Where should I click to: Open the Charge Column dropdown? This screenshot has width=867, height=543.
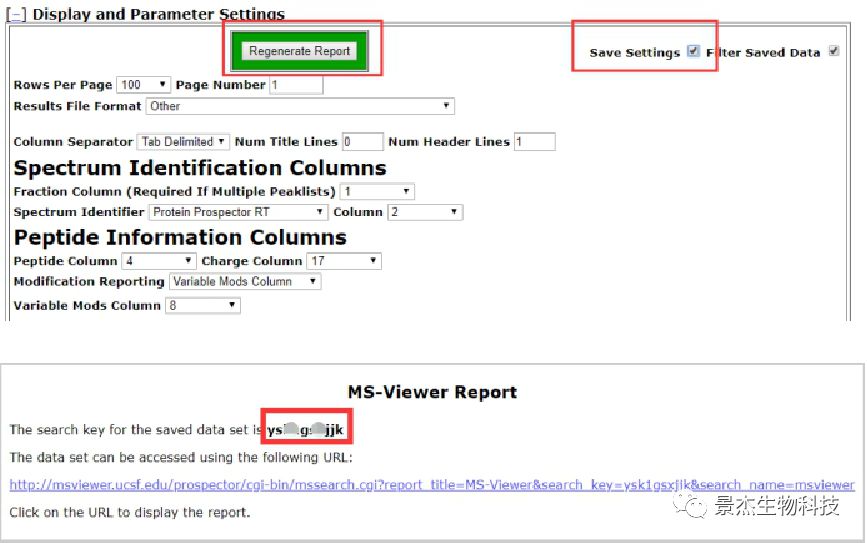[344, 260]
